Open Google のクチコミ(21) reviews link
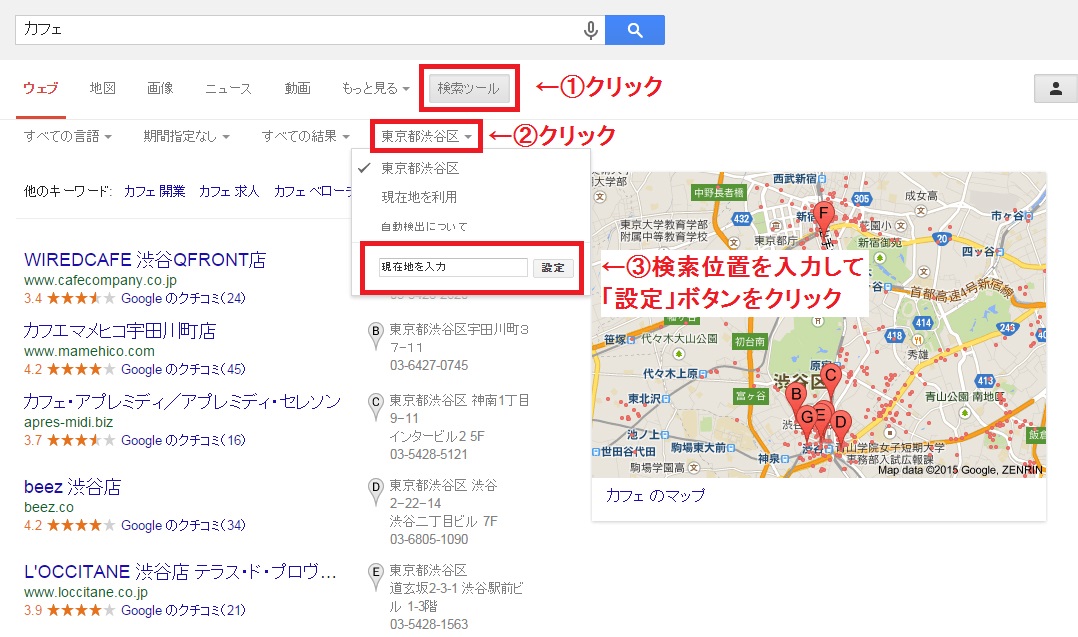The image size is (1078, 637). coord(183,610)
